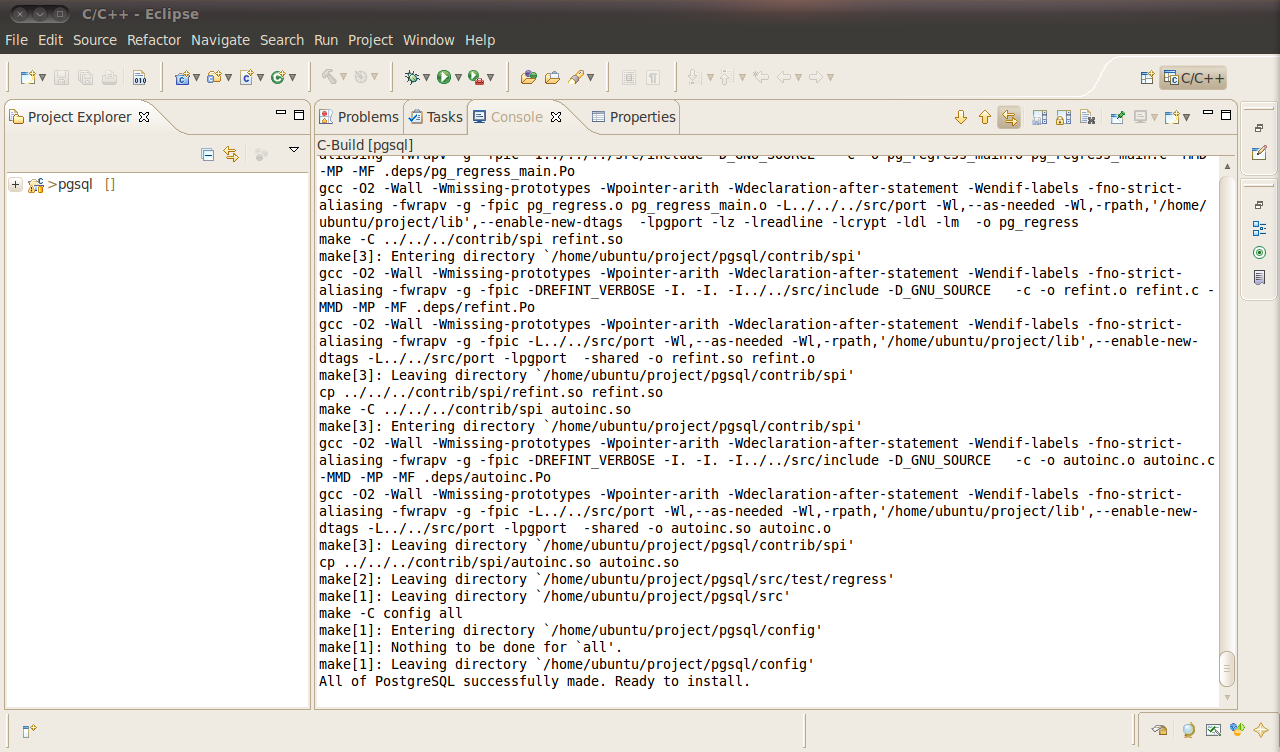Click the Debug bug icon in toolbar
Screen dimensions: 1280x752
tap(411, 77)
